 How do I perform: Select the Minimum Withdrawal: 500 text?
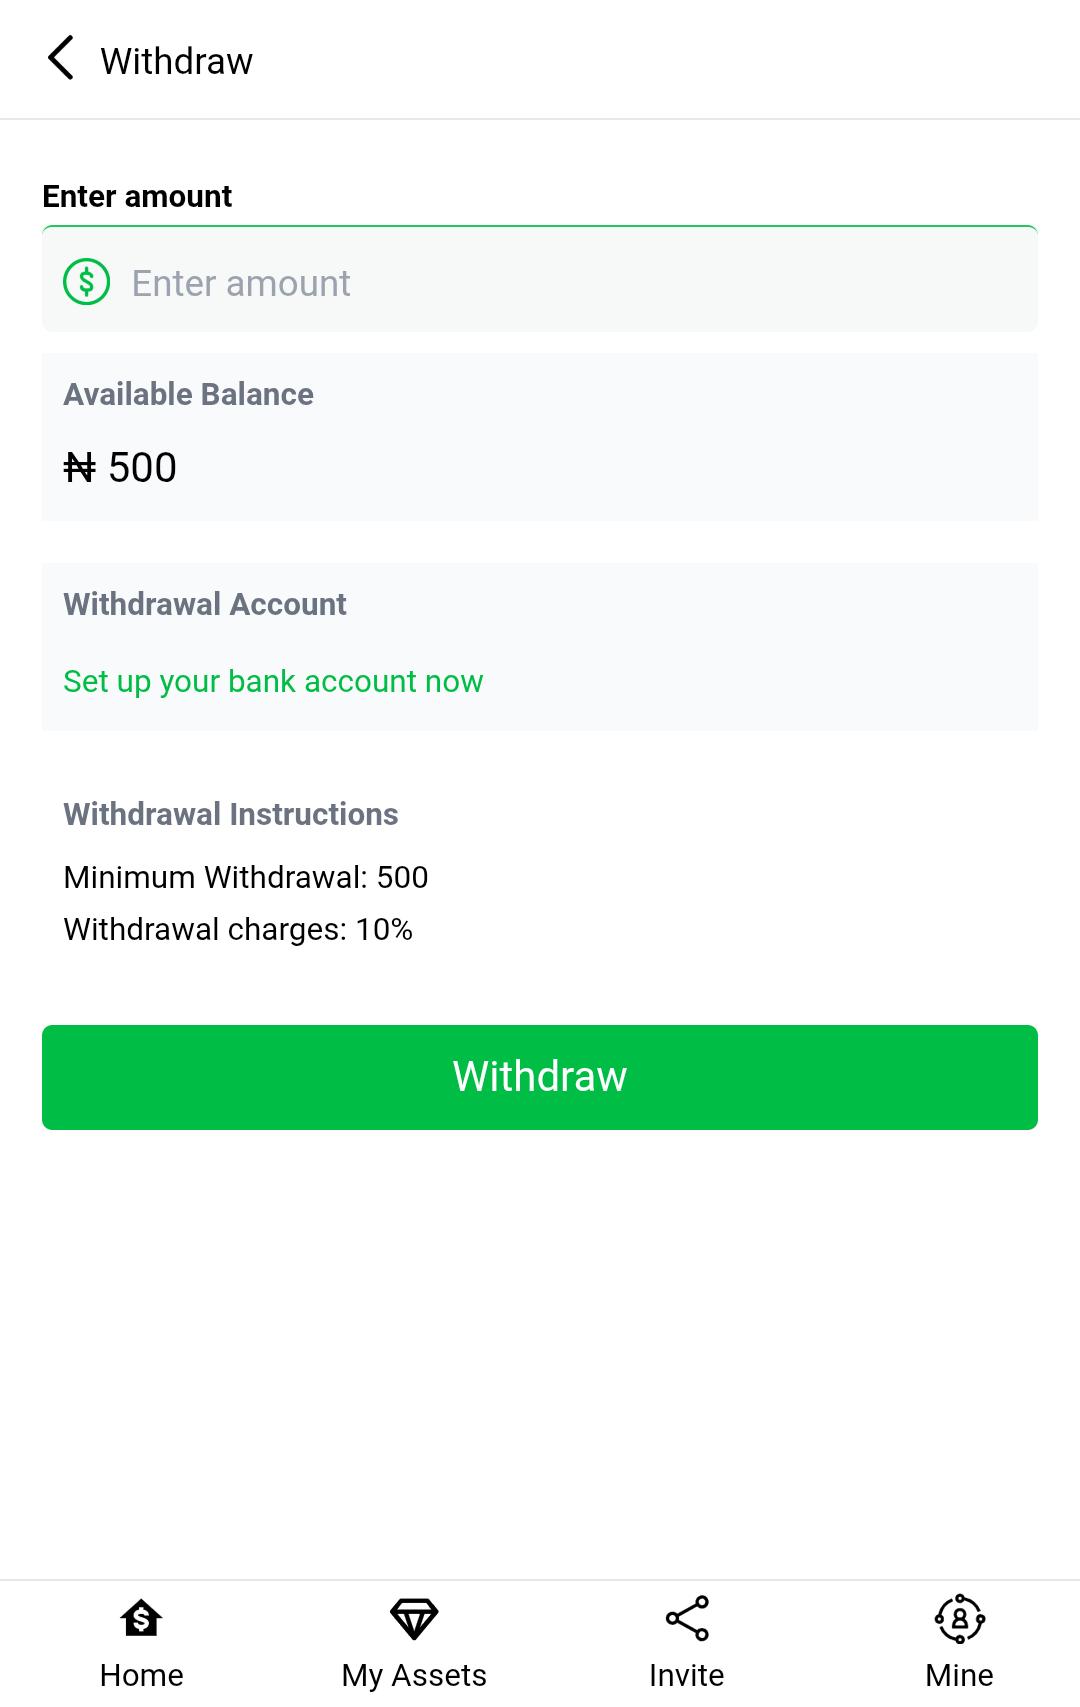[x=245, y=877]
